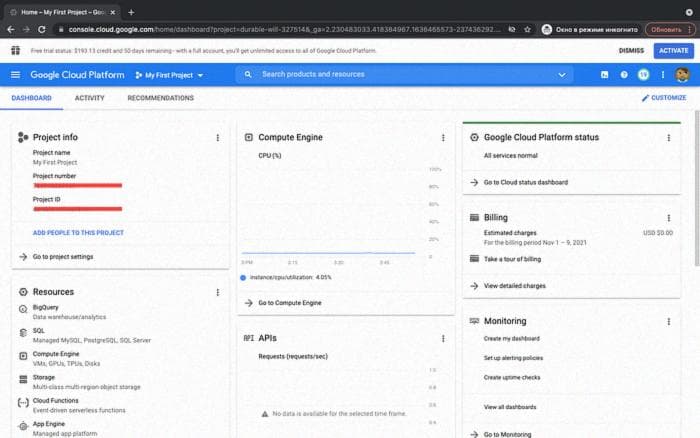The width and height of the screenshot is (700, 438).
Task: Focus the Search products and resources field
Action: pyautogui.click(x=402, y=75)
